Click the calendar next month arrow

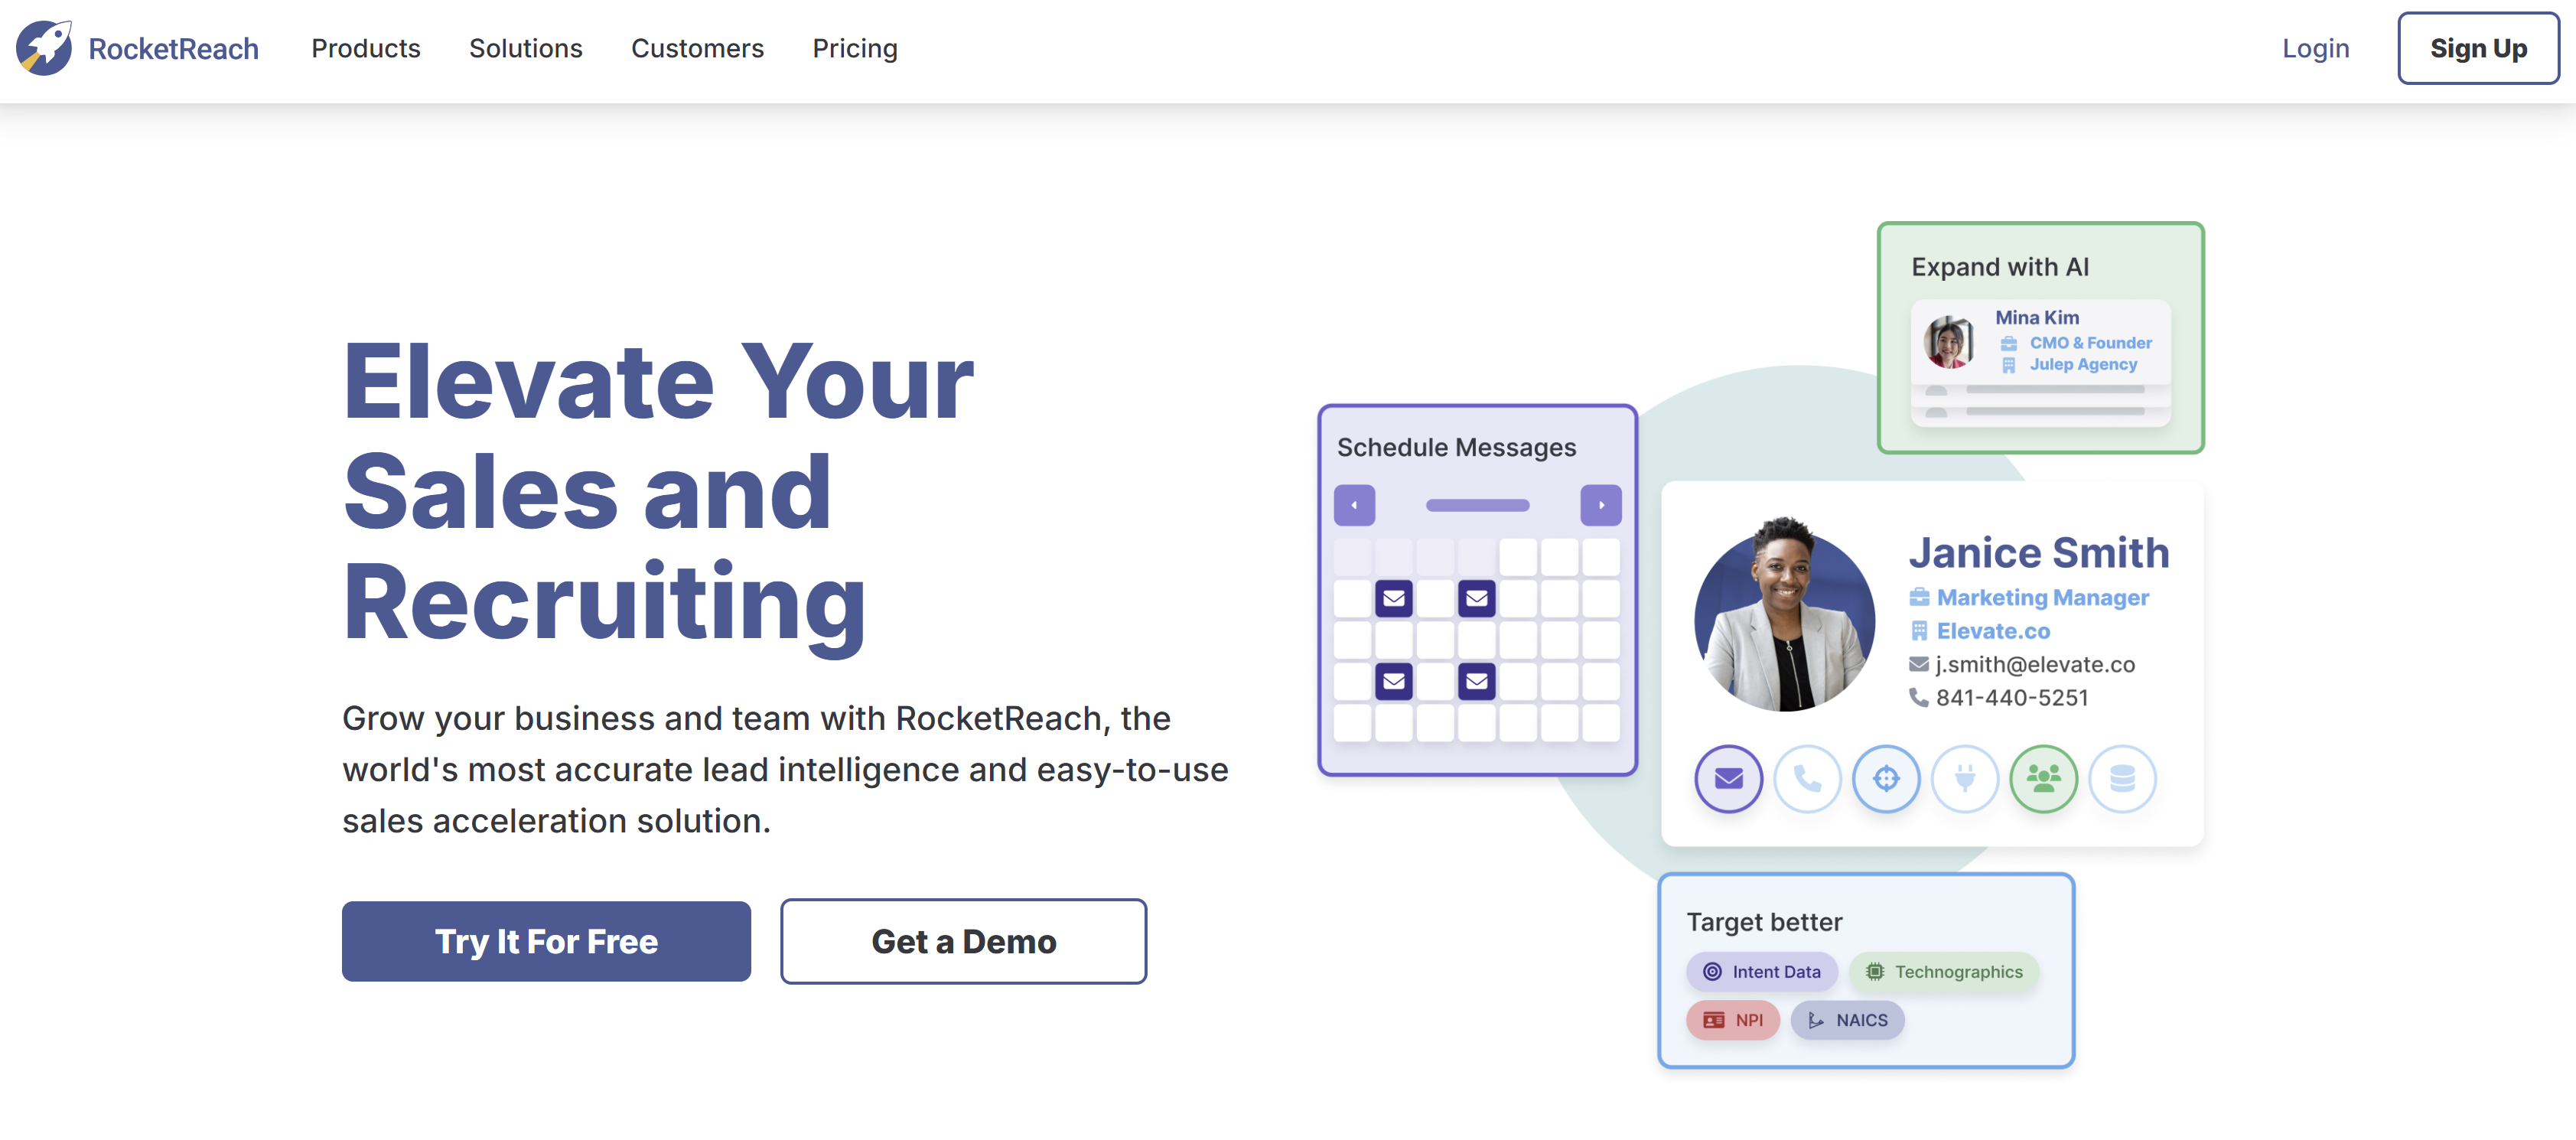pos(1600,505)
